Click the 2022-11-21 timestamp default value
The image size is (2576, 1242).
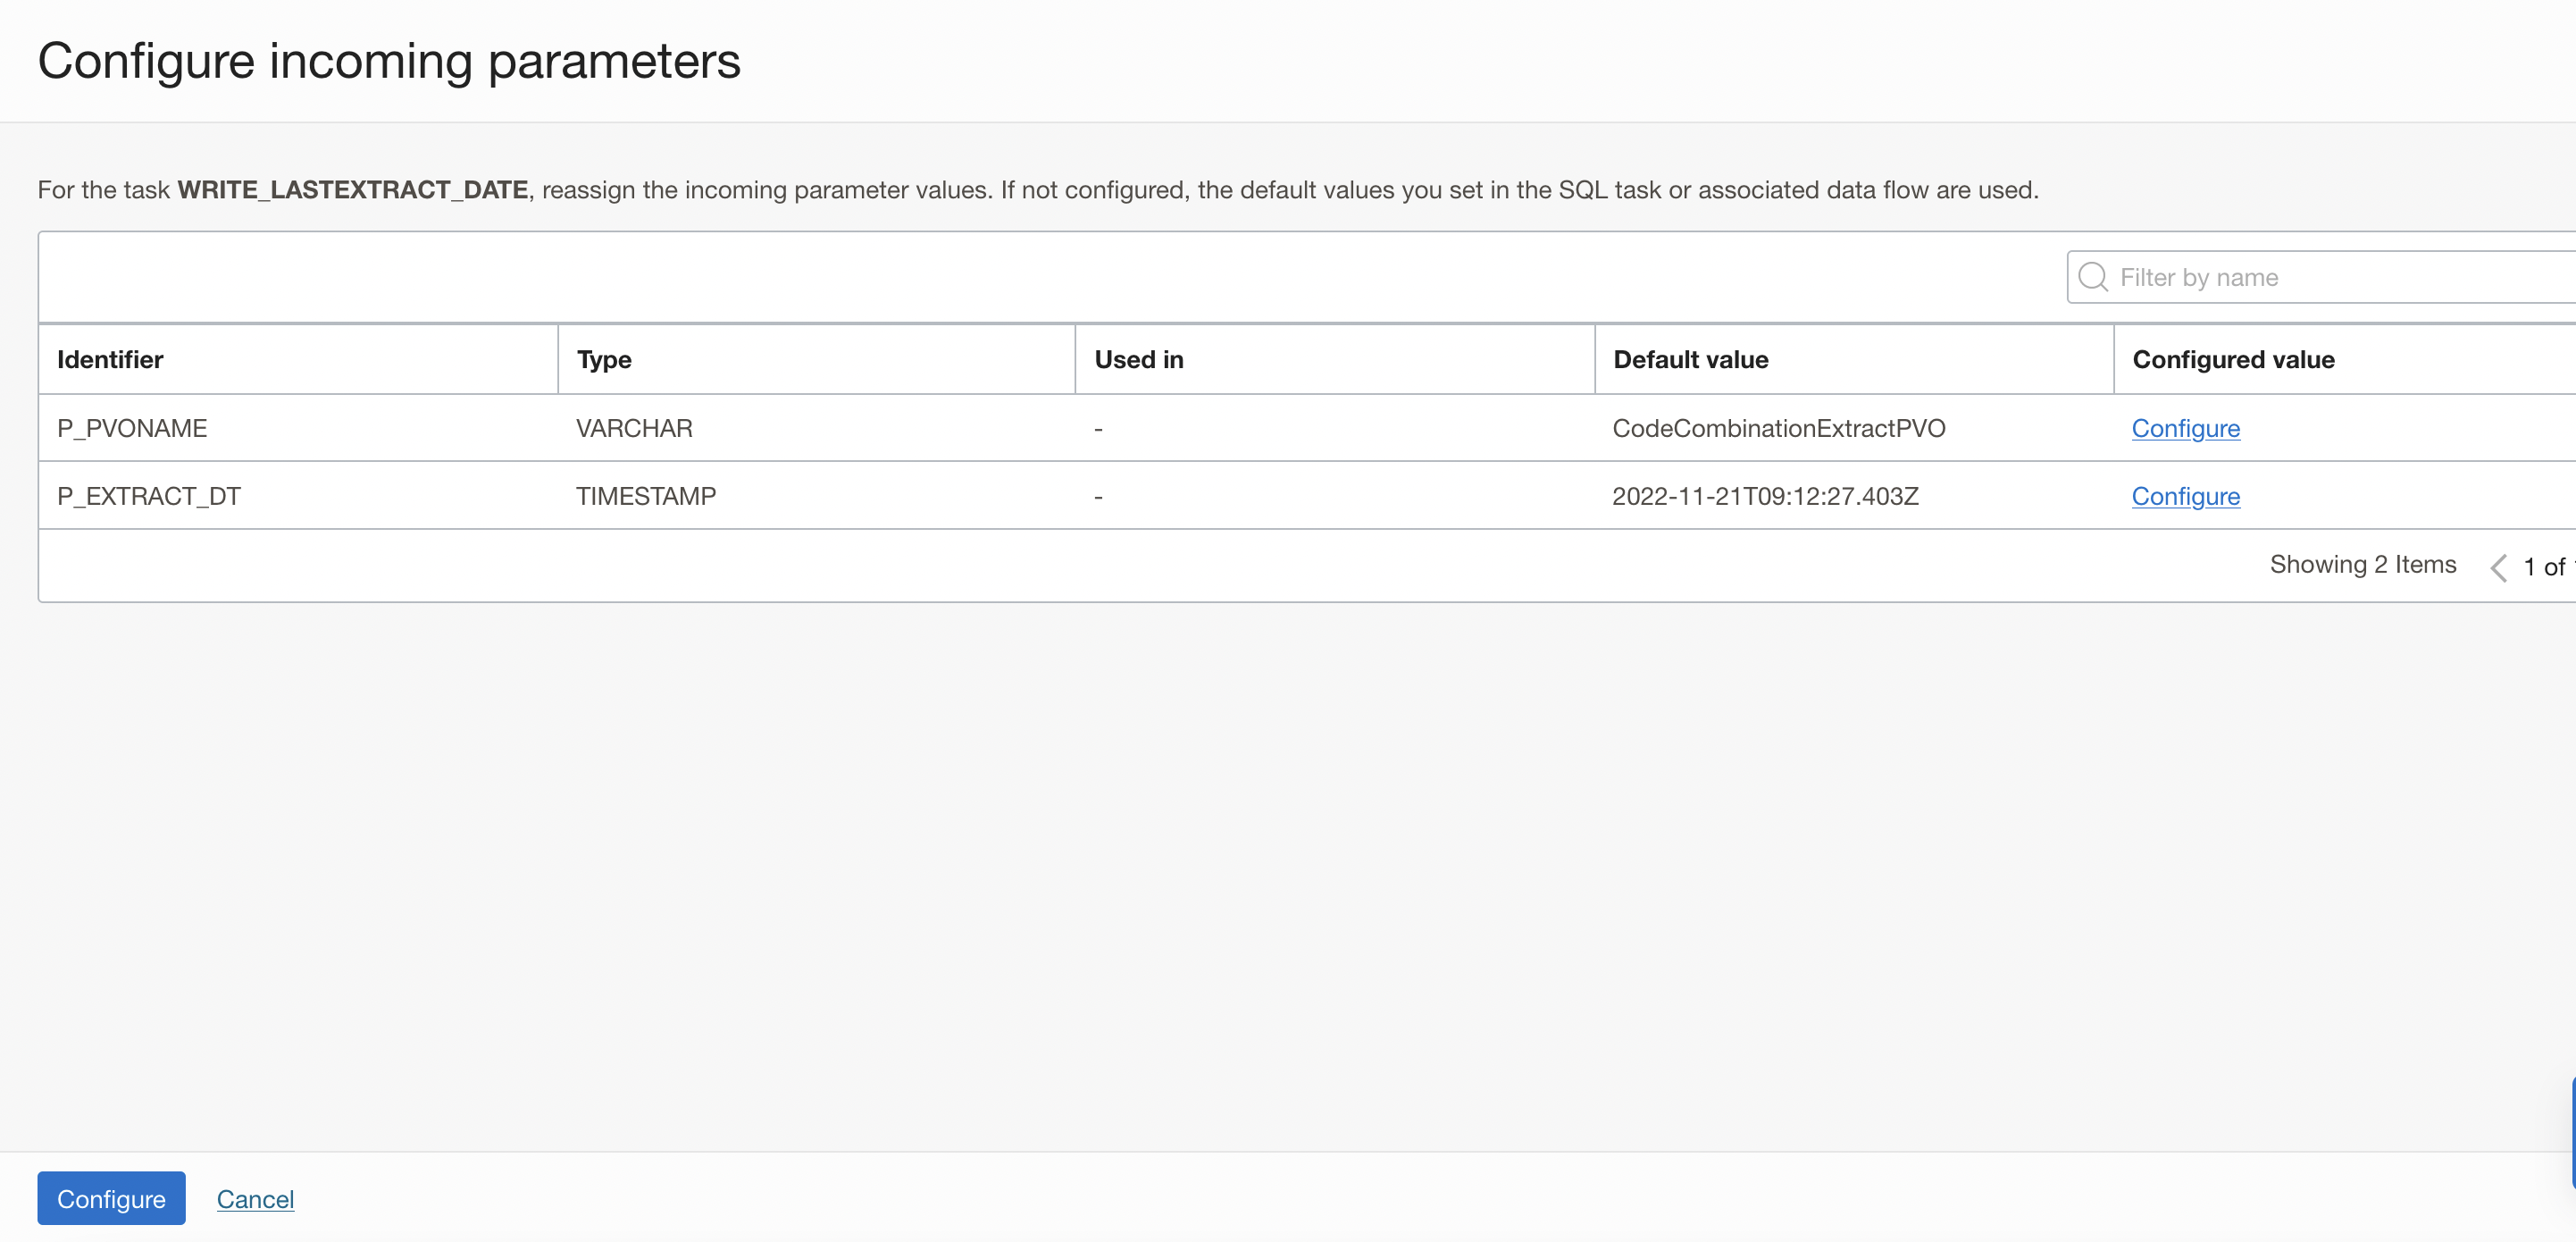[x=1766, y=496]
